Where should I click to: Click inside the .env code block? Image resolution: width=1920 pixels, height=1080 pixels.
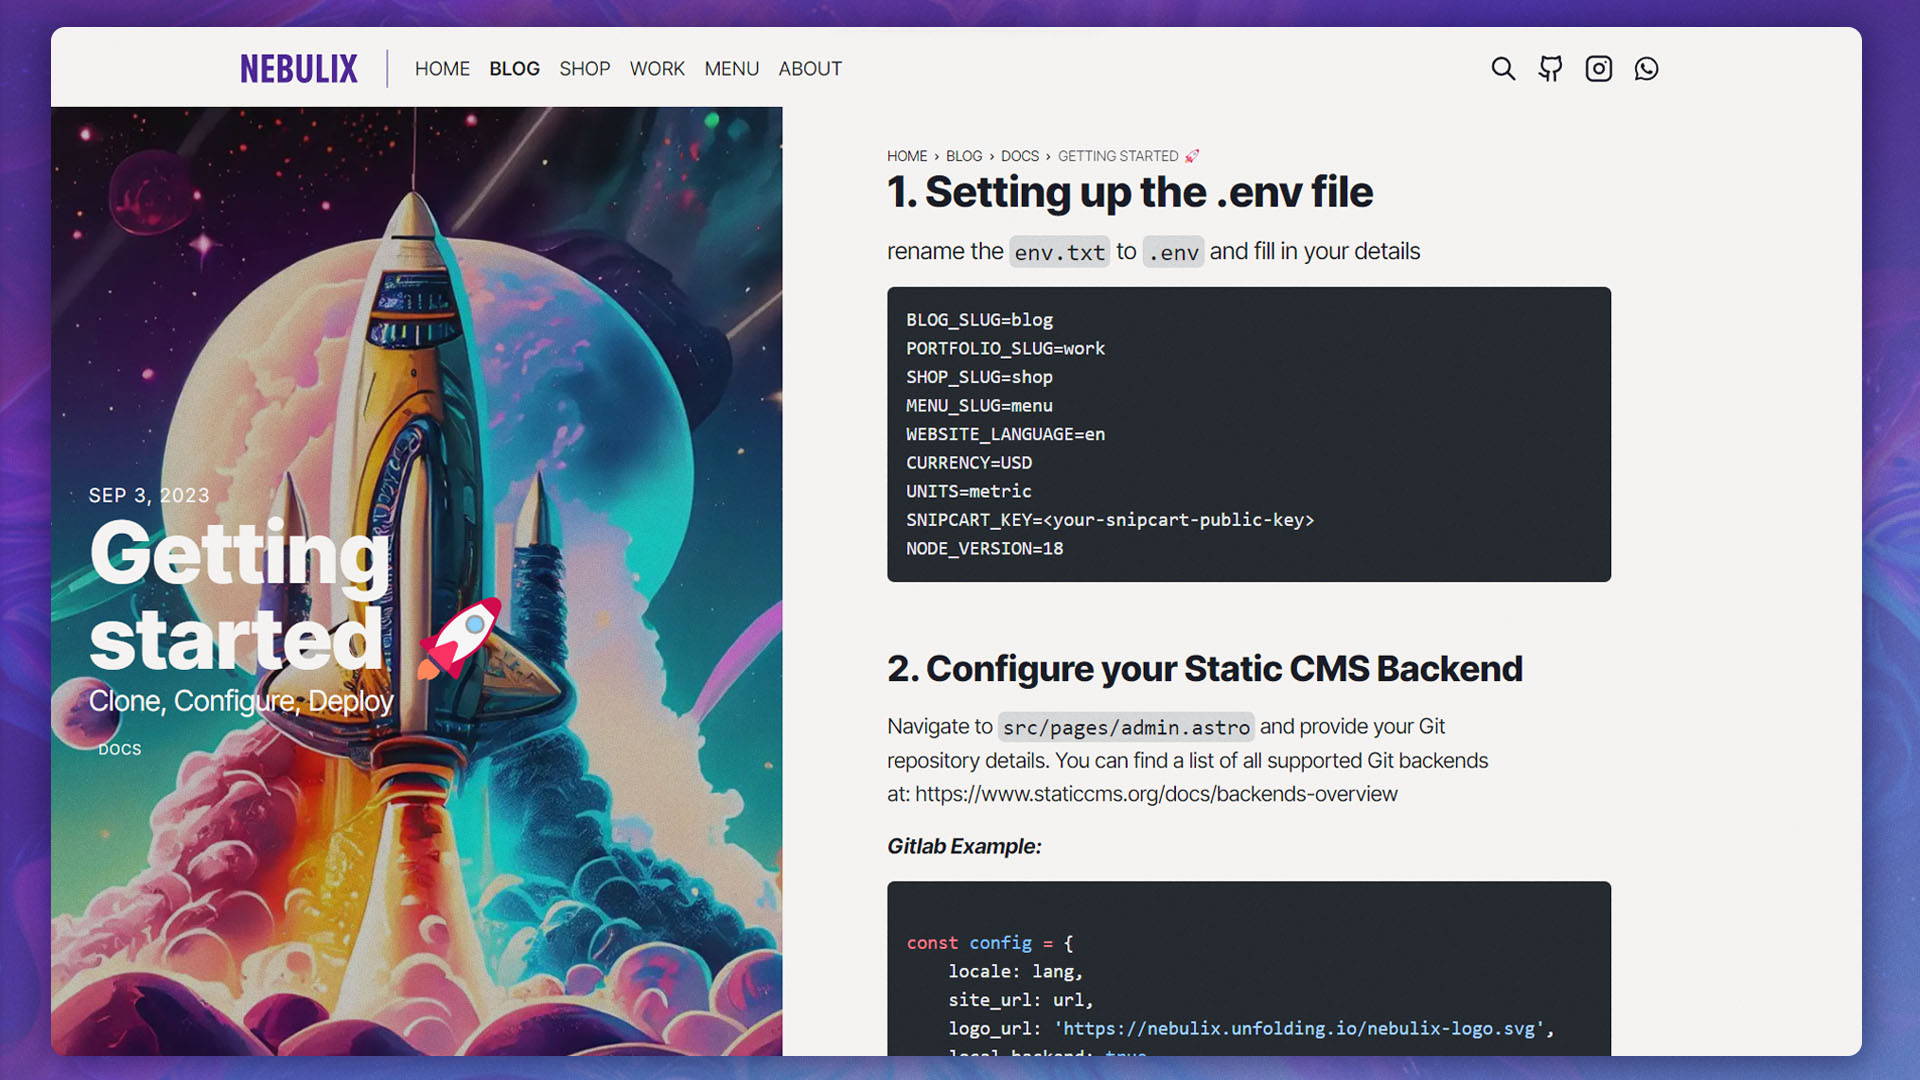pyautogui.click(x=1248, y=434)
